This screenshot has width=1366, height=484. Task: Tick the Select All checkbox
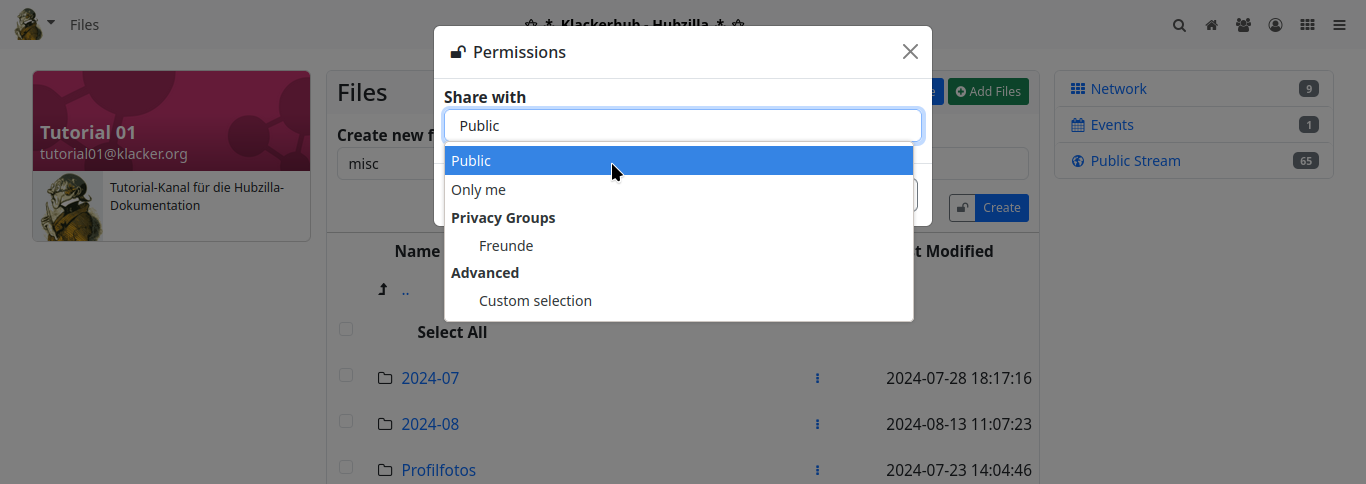tap(346, 329)
